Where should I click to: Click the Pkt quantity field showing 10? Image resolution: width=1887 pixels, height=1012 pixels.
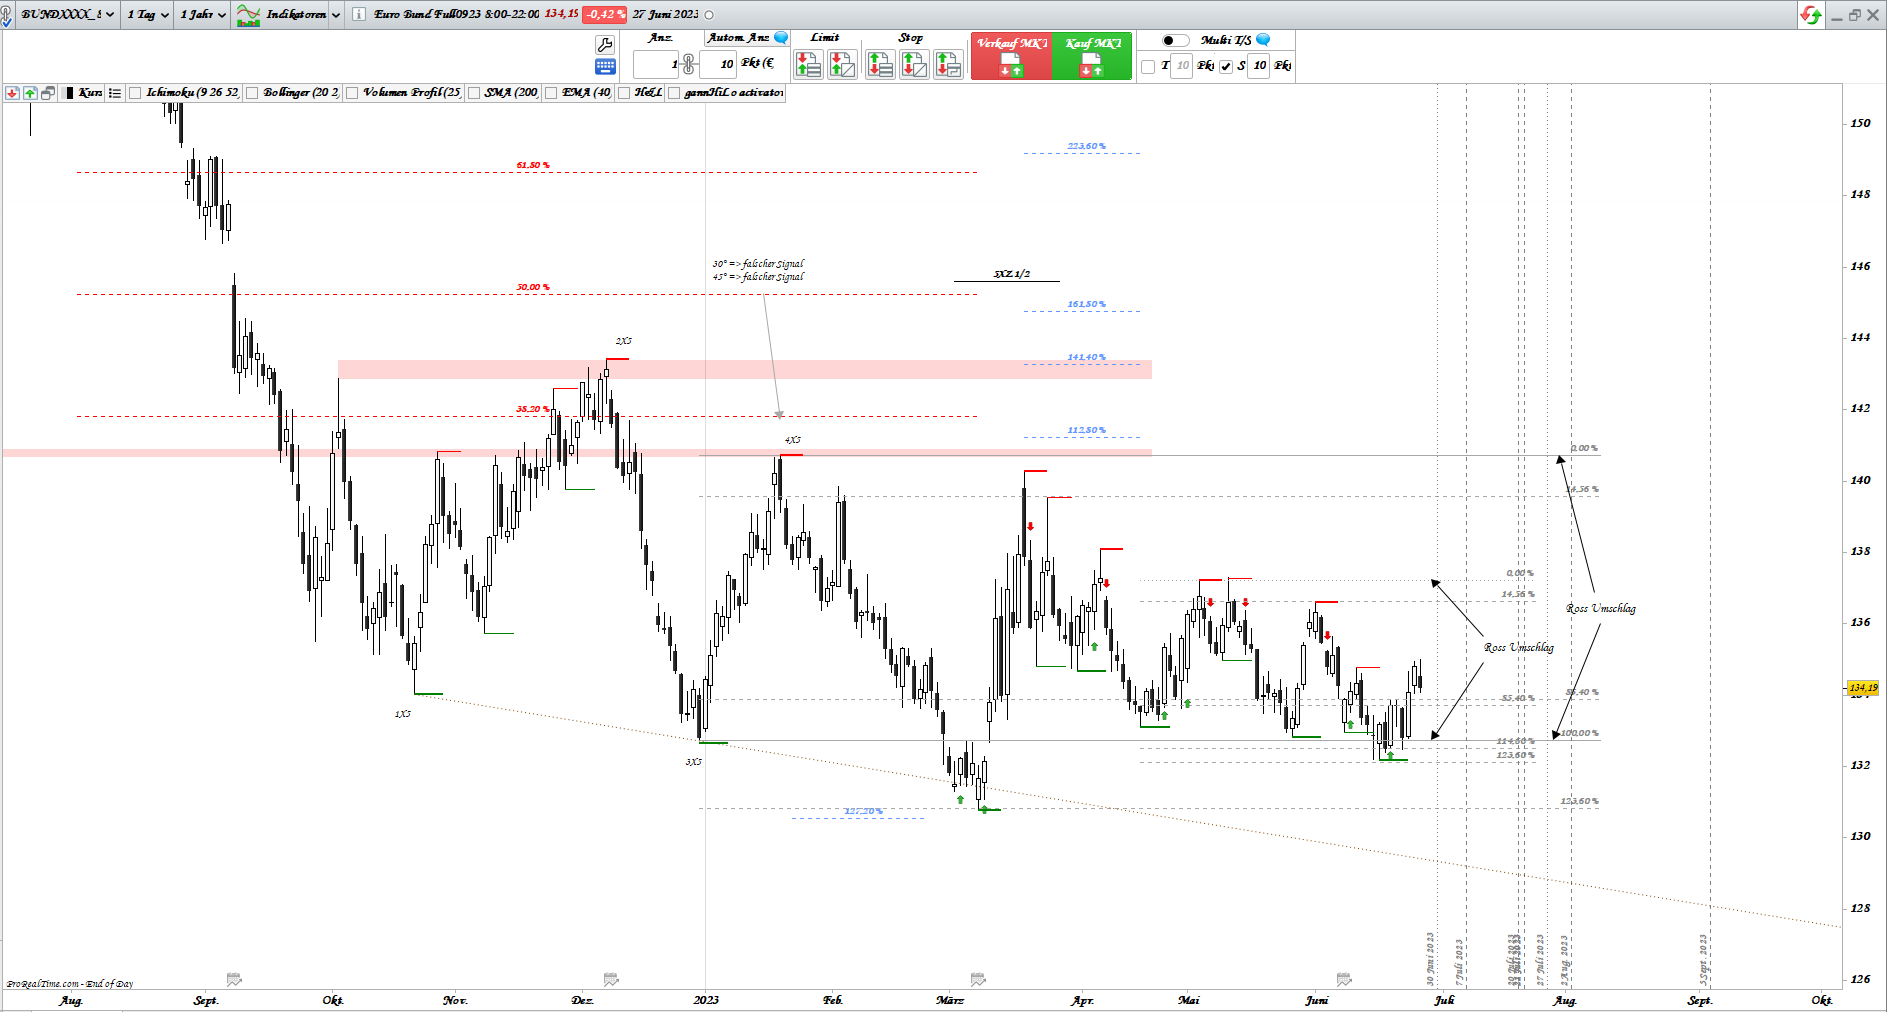[717, 65]
